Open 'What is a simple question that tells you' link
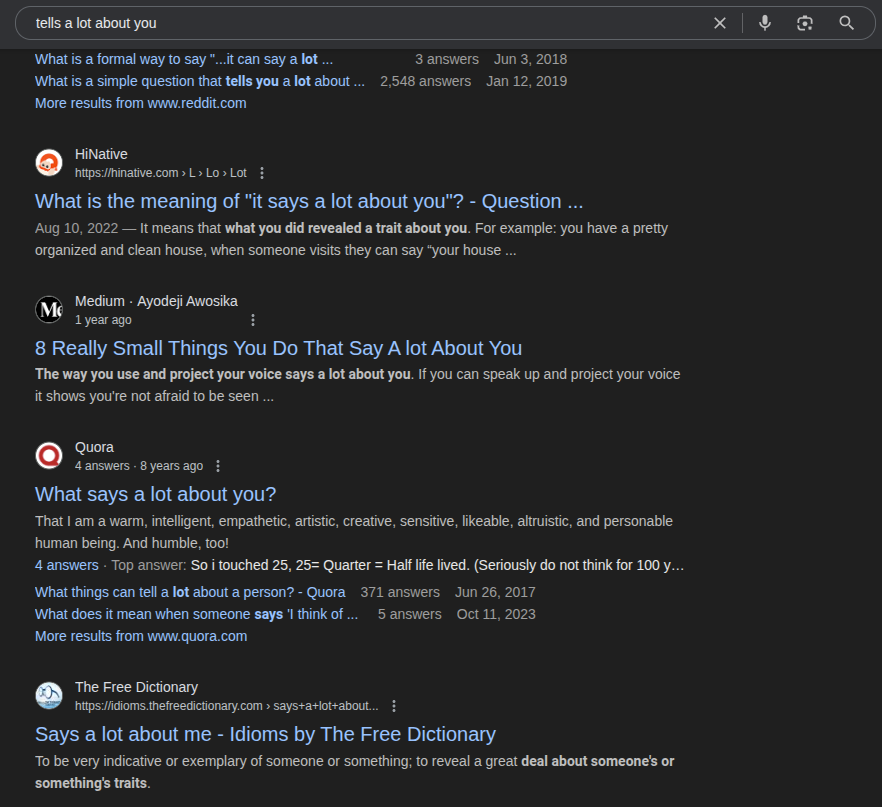Image resolution: width=882 pixels, height=807 pixels. tap(200, 81)
